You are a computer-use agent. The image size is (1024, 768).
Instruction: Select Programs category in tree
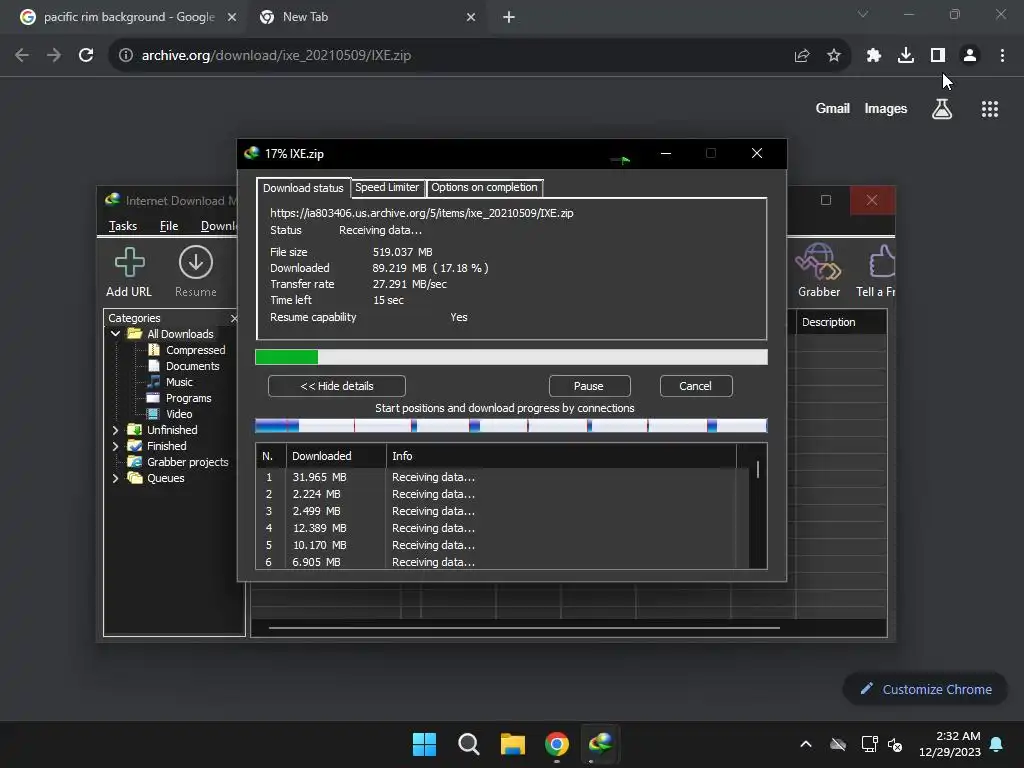[x=188, y=398]
